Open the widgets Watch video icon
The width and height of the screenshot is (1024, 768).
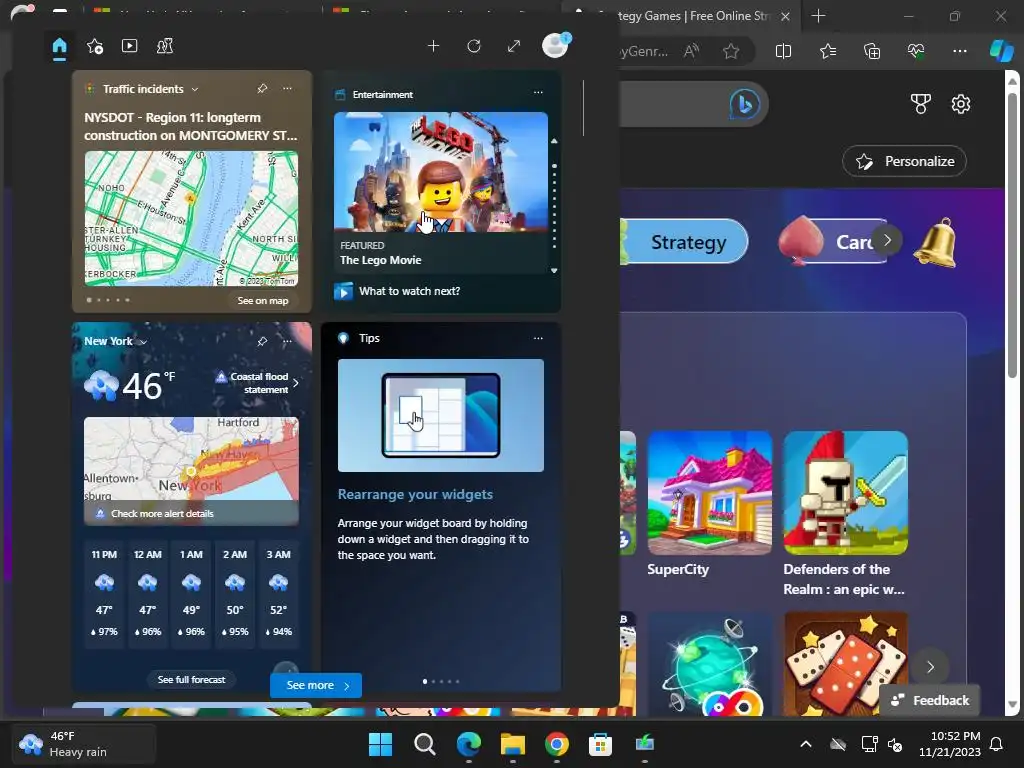coord(129,46)
